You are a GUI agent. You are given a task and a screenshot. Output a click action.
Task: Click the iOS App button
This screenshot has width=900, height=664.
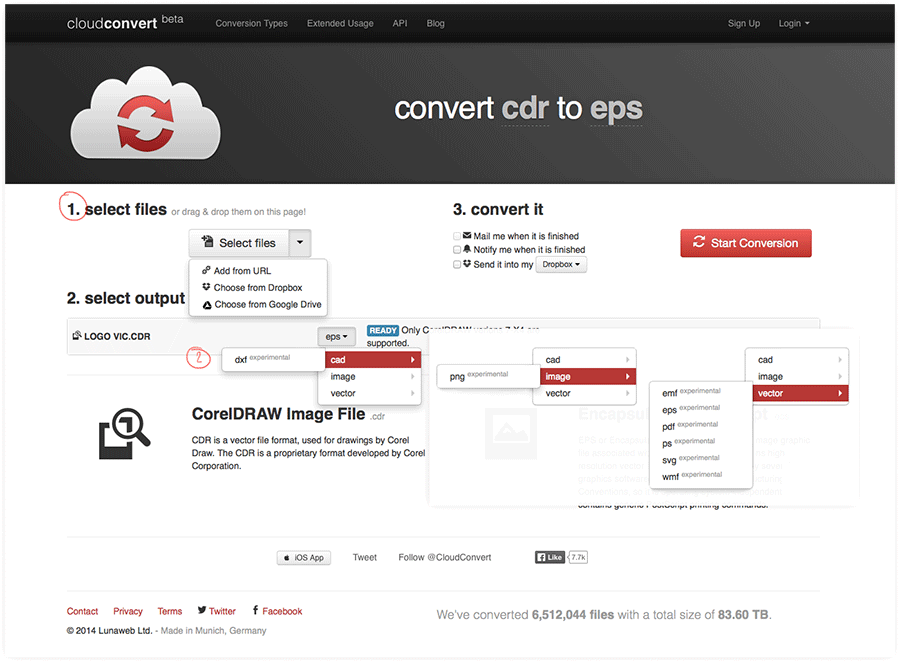click(304, 557)
